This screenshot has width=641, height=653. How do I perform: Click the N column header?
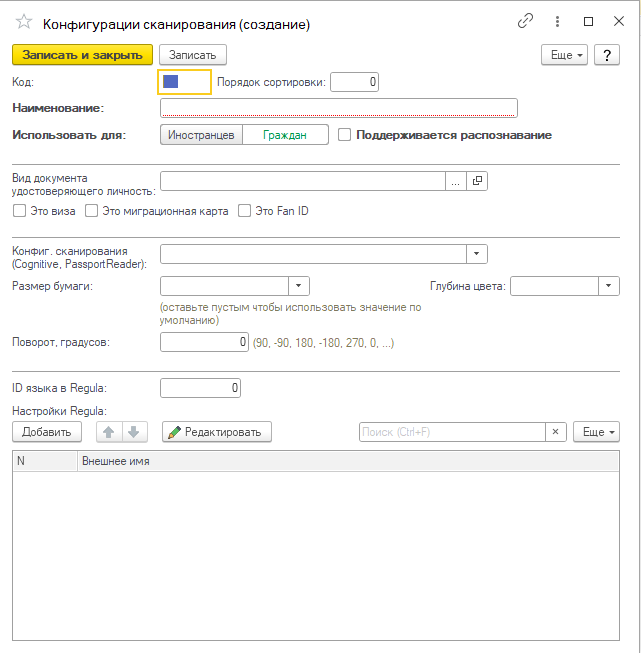coord(45,461)
